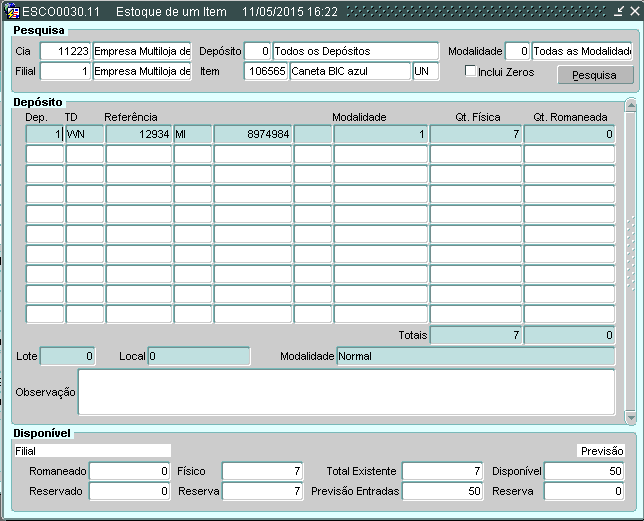Select the Todos os Depósitos field
This screenshot has height=521, width=644.
pyautogui.click(x=356, y=51)
